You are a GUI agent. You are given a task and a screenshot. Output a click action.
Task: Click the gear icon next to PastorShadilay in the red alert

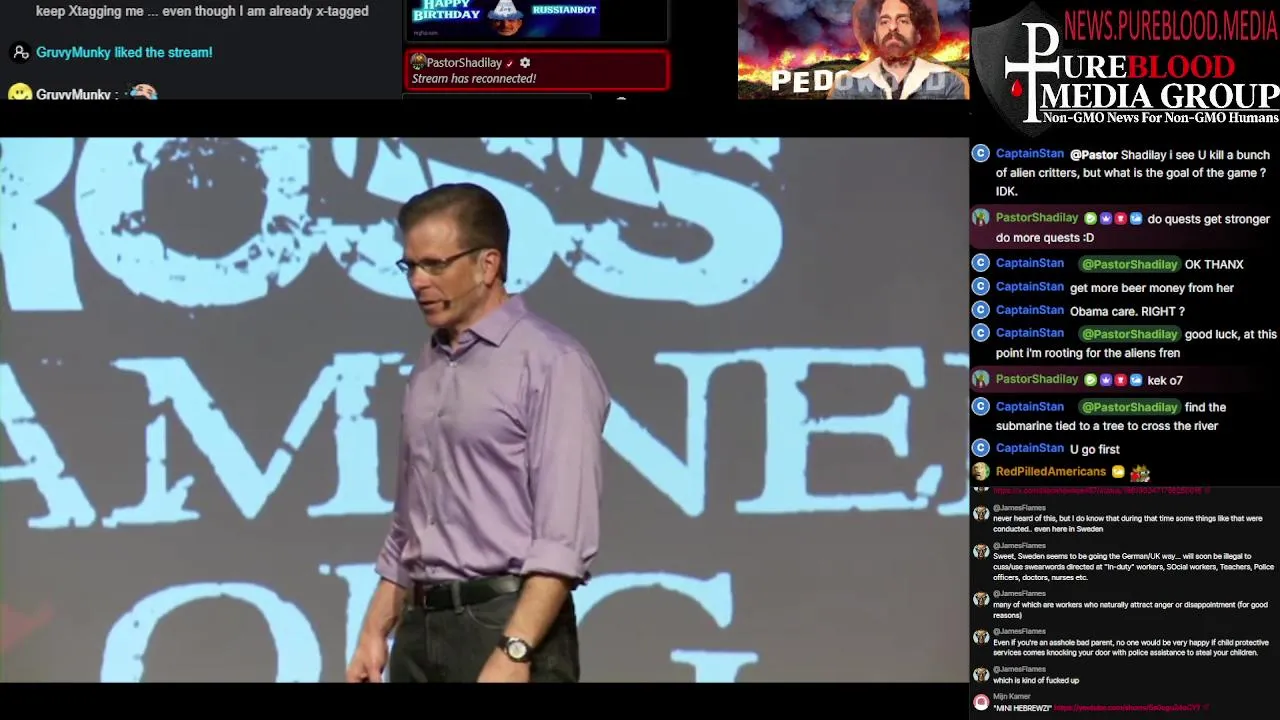click(525, 62)
